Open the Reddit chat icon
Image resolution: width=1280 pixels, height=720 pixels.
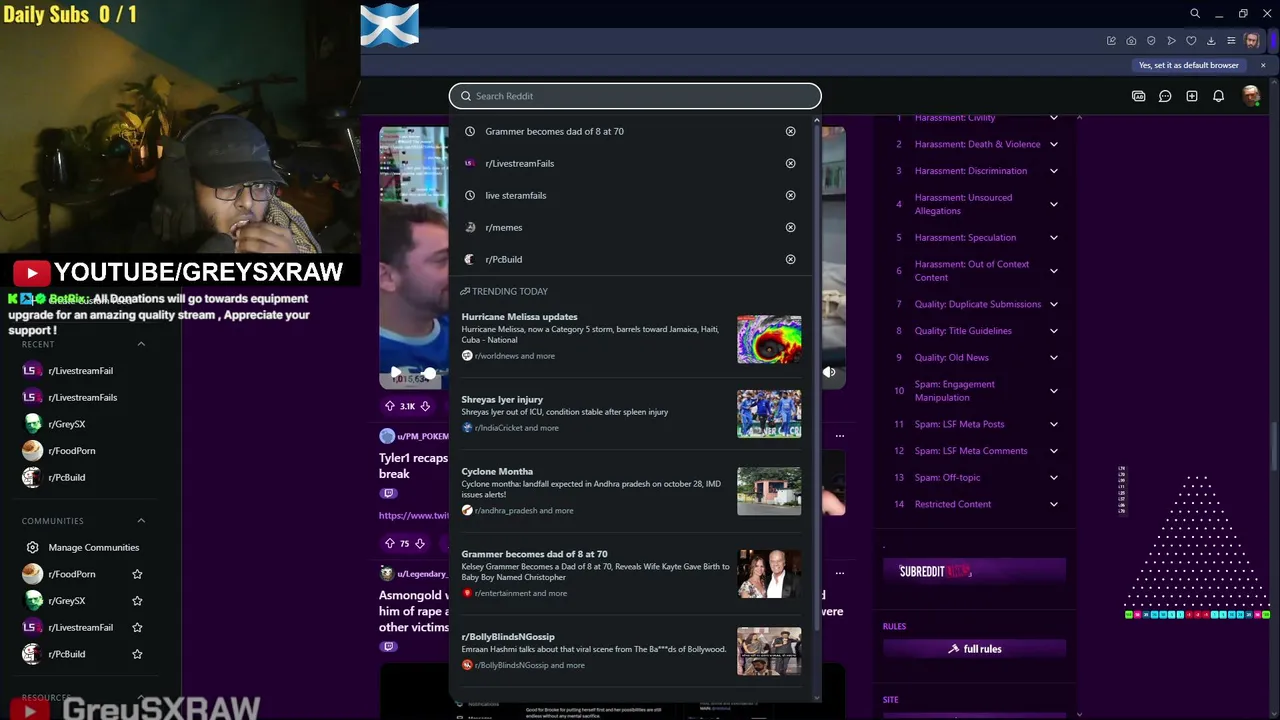click(x=1165, y=96)
